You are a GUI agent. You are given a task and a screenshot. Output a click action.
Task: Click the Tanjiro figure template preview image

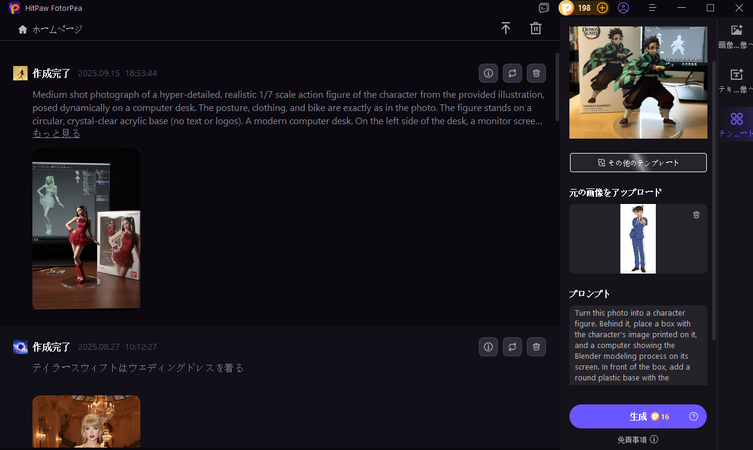pyautogui.click(x=638, y=83)
